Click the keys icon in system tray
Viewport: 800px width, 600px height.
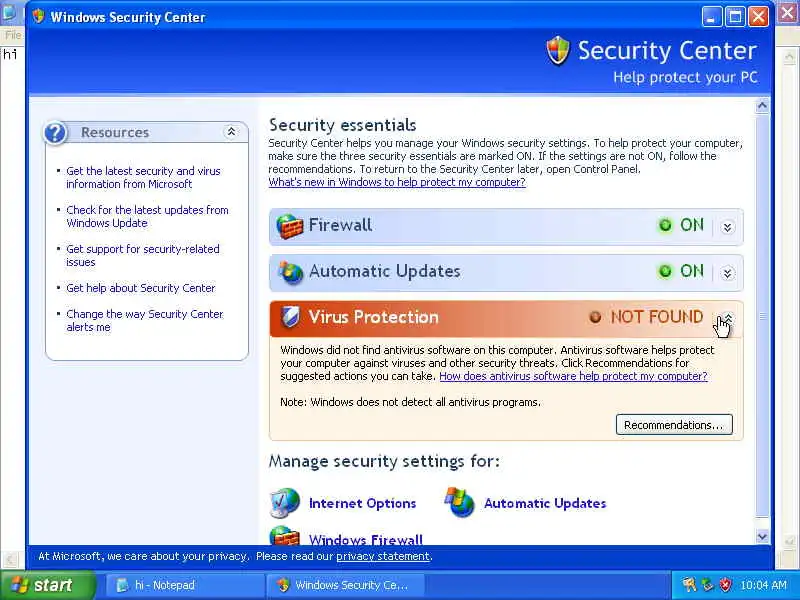[x=689, y=585]
